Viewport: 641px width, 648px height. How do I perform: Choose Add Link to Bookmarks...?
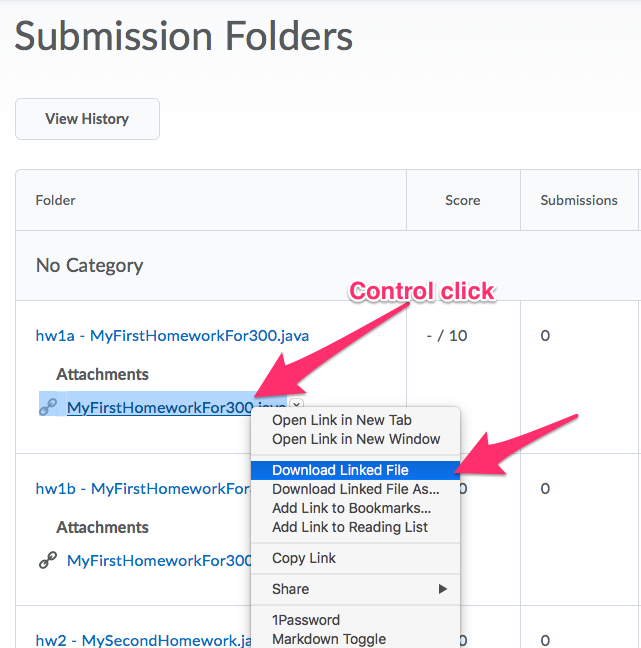point(351,508)
